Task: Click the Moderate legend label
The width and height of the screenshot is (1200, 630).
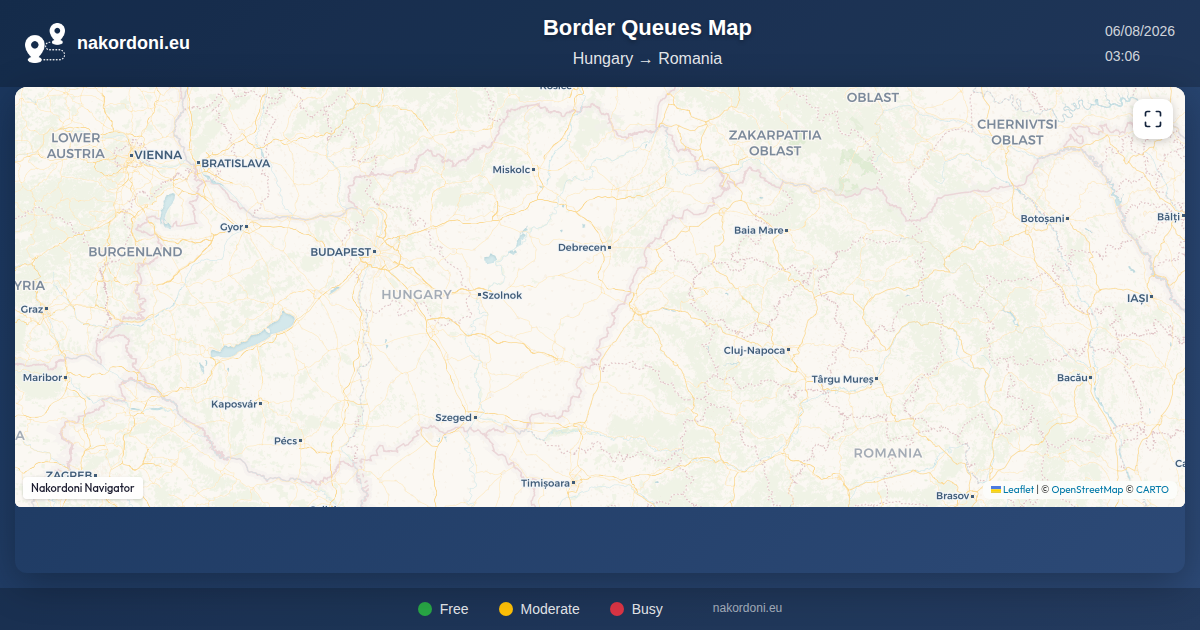Action: [550, 609]
